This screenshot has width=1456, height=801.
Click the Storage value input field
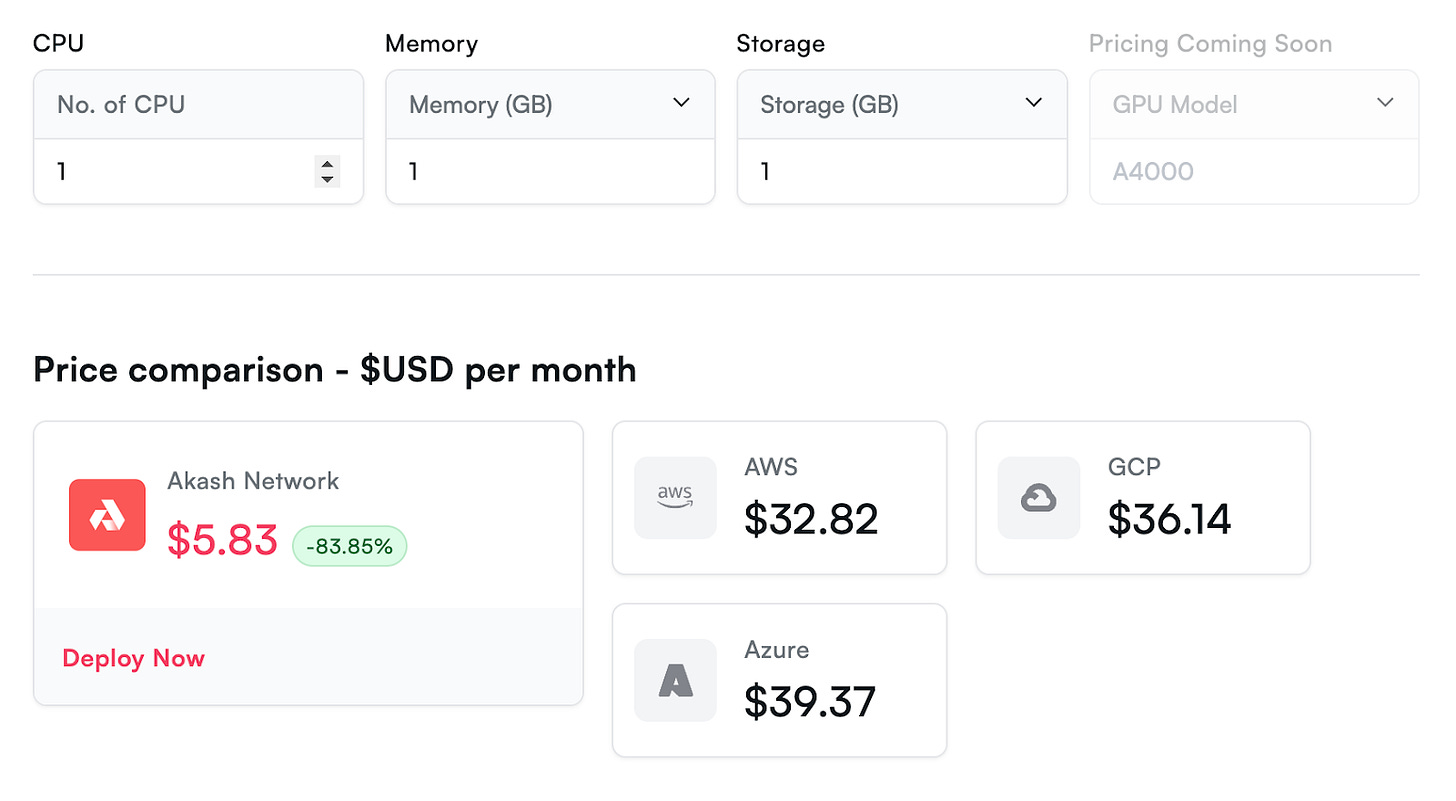901,172
